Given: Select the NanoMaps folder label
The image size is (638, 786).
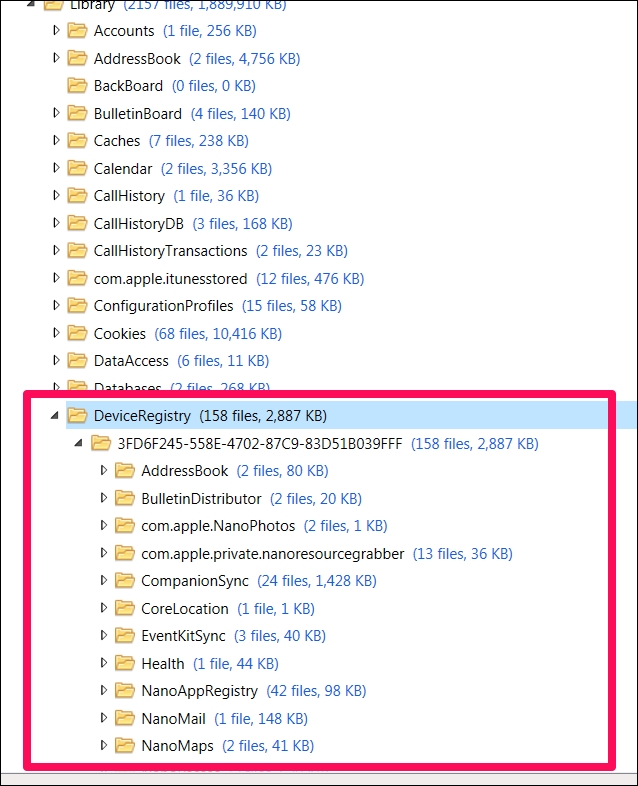Looking at the screenshot, I should pyautogui.click(x=177, y=745).
